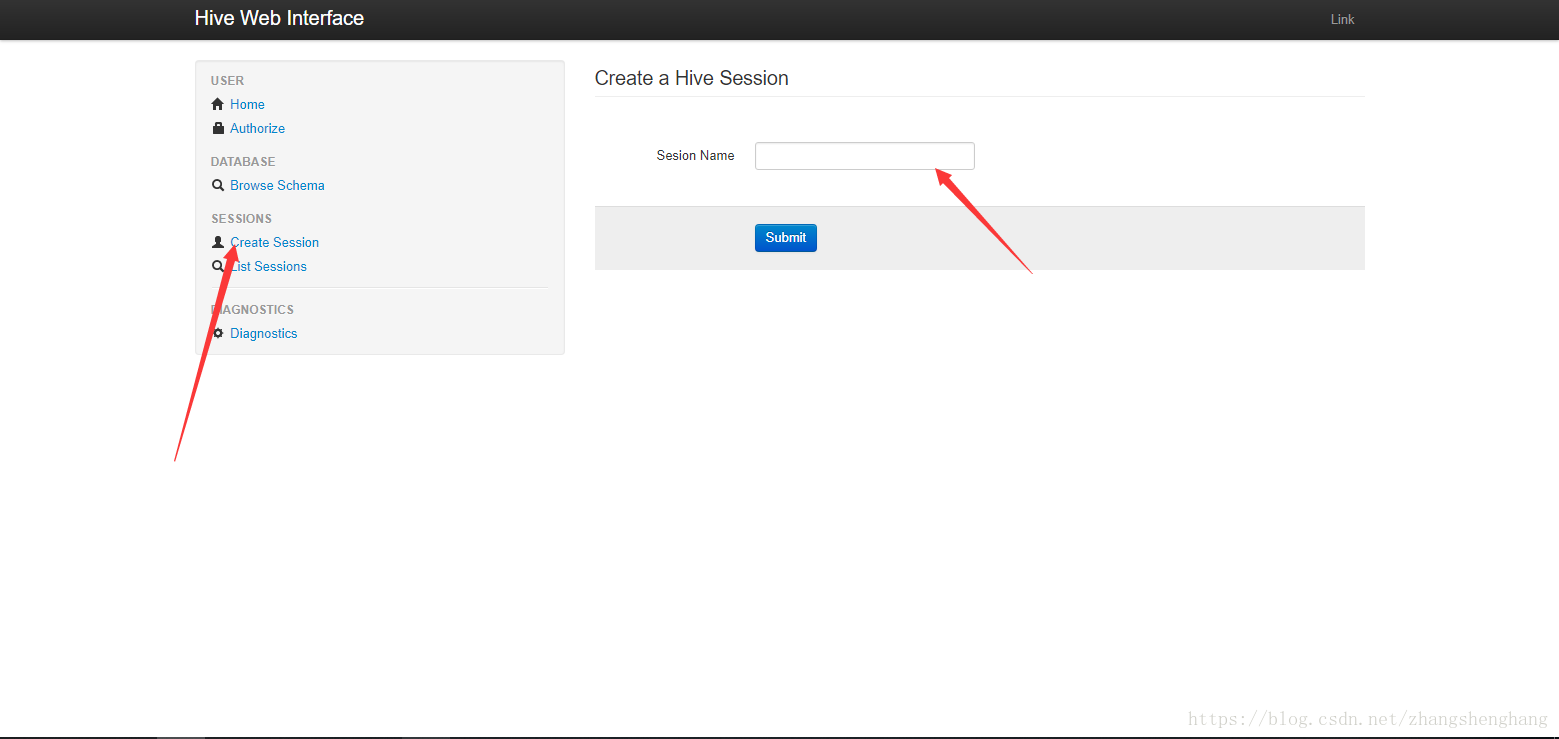Open the Browse Schema link
The width and height of the screenshot is (1559, 739).
pos(277,185)
